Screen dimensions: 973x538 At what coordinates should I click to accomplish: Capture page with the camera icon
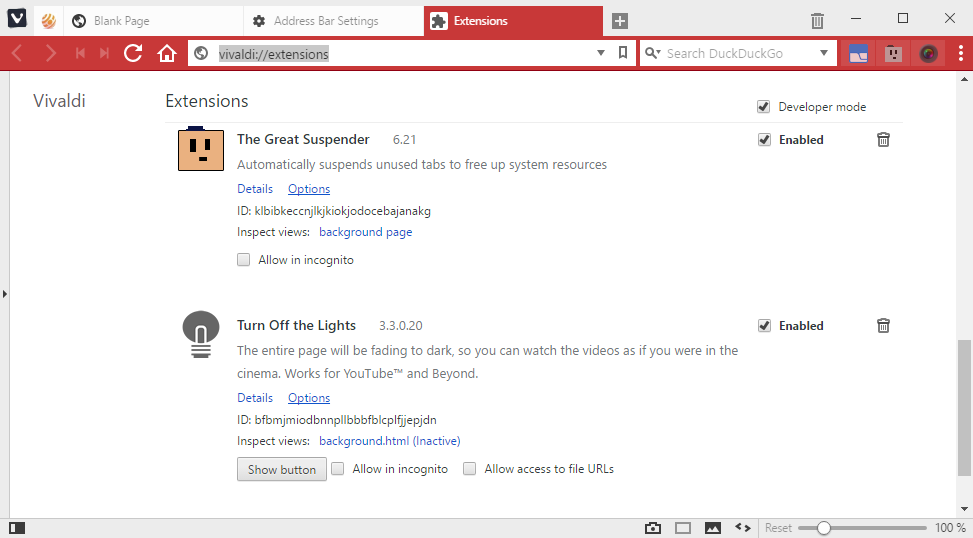click(x=653, y=528)
